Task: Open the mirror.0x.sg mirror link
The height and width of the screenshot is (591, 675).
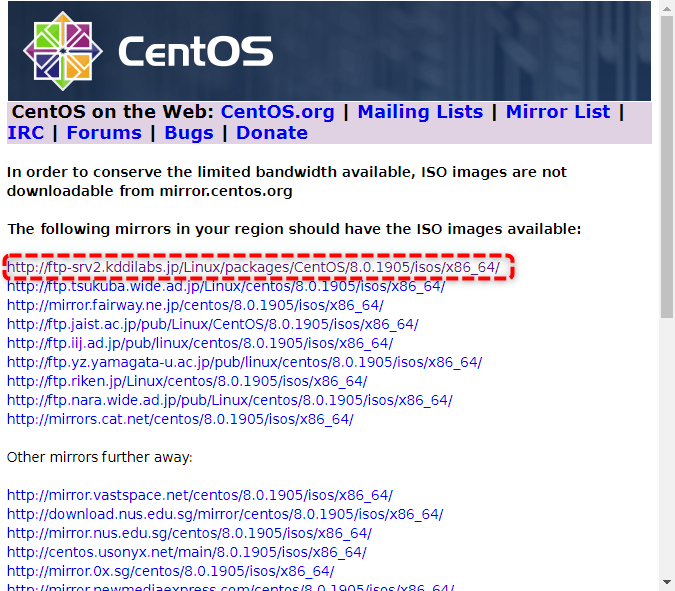Action: [x=170, y=571]
